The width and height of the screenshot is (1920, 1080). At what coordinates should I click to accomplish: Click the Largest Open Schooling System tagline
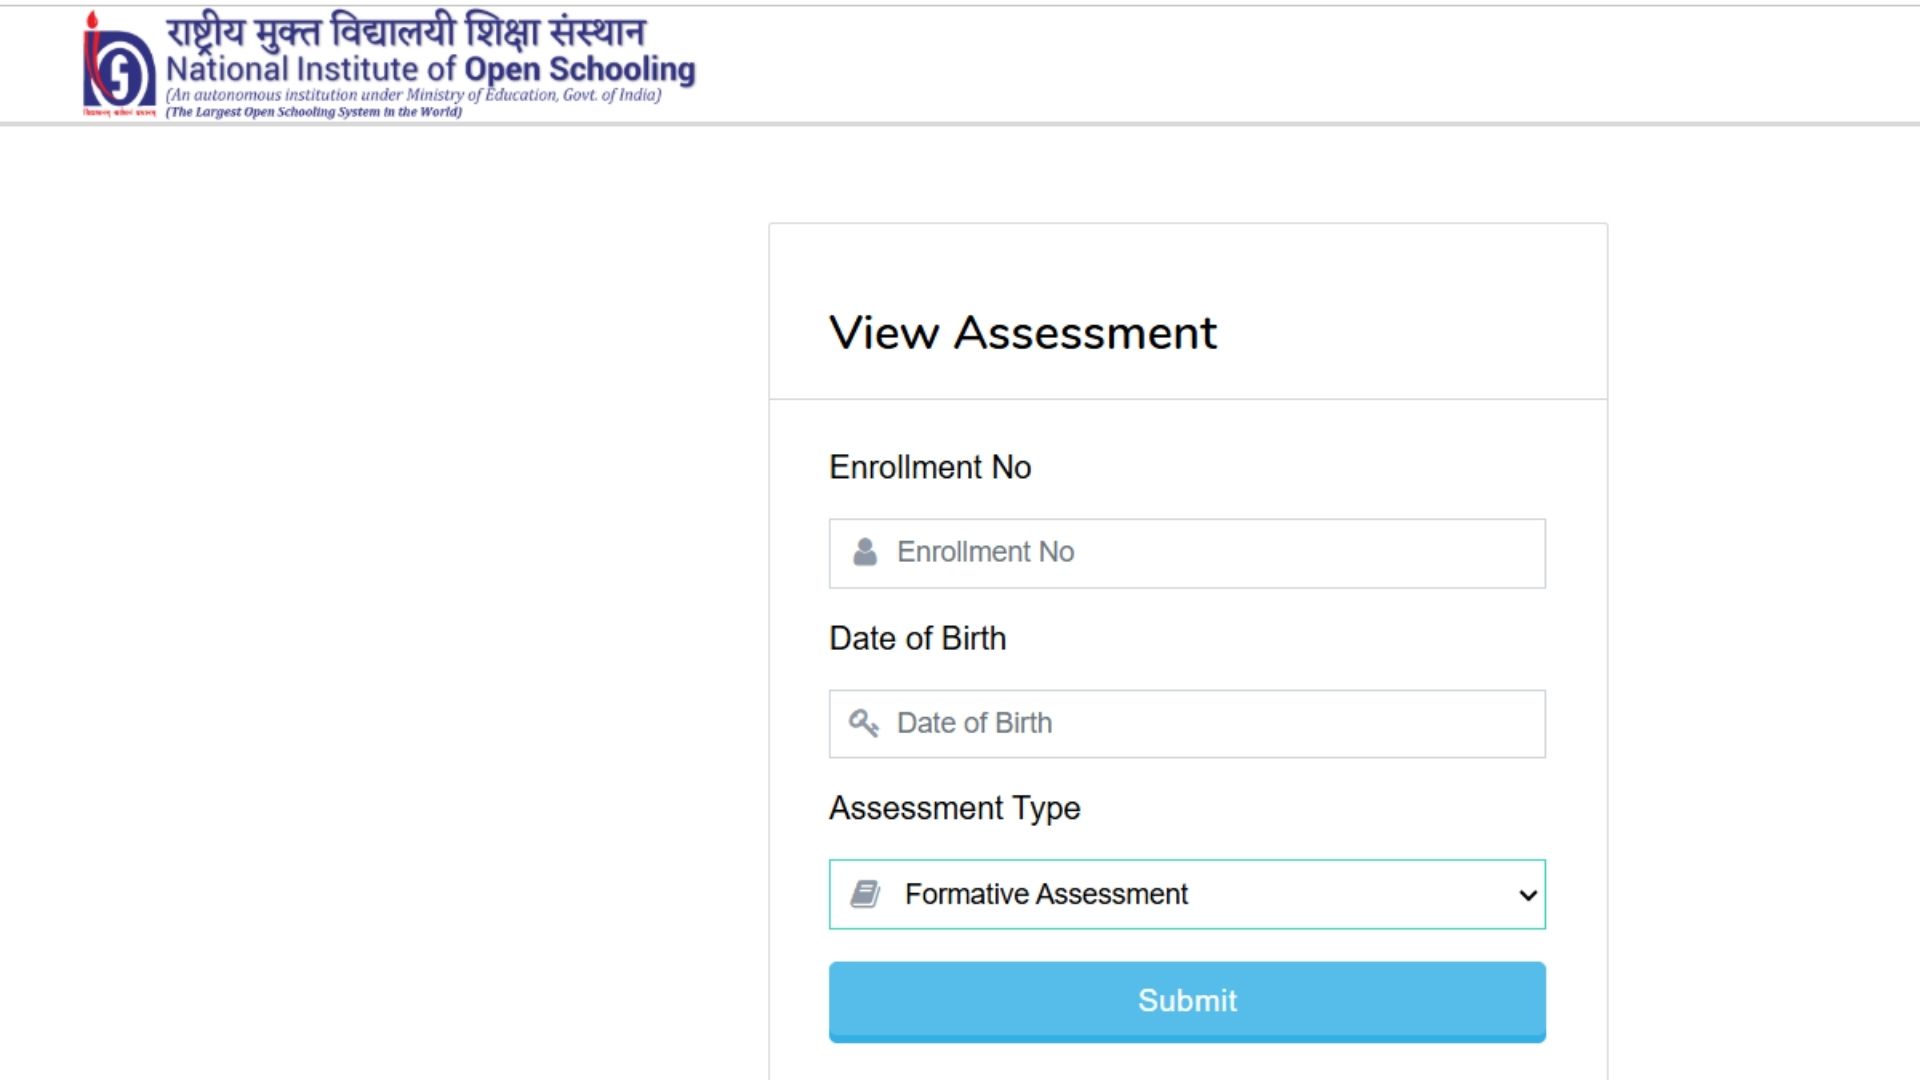tap(313, 113)
